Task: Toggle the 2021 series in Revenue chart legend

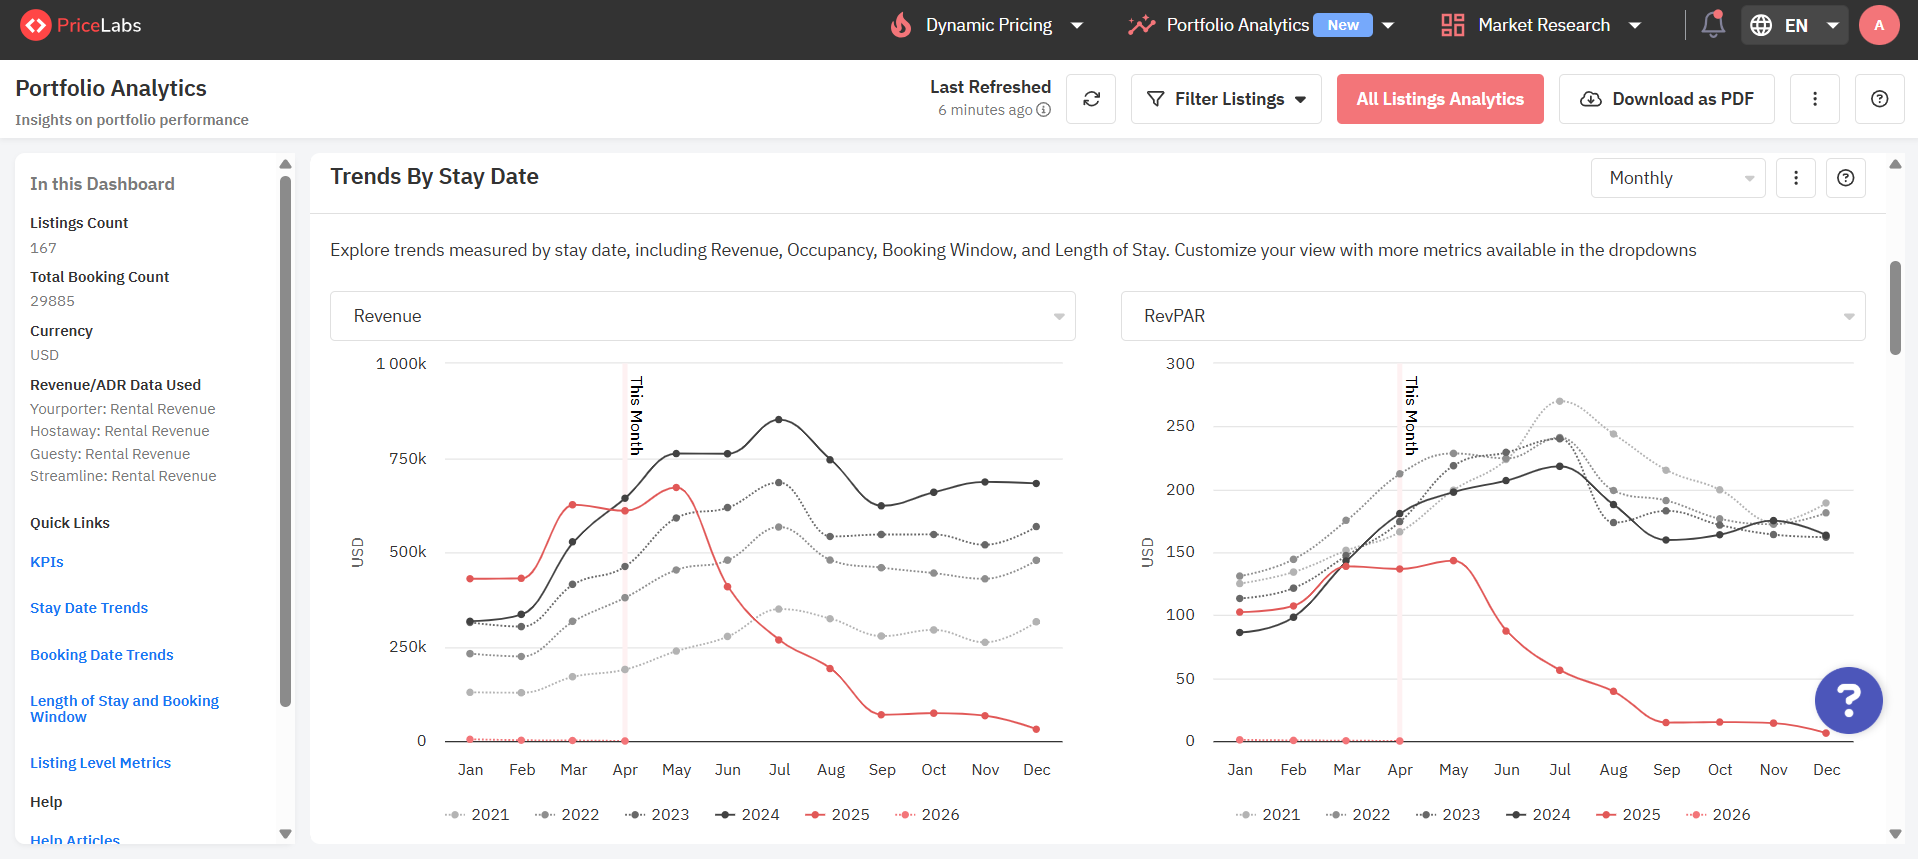Action: coord(477,815)
